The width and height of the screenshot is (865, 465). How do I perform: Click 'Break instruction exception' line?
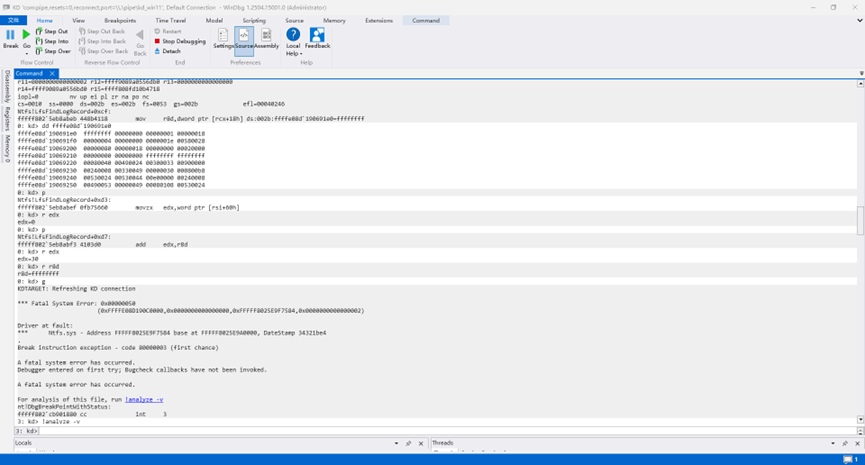pyautogui.click(x=118, y=348)
